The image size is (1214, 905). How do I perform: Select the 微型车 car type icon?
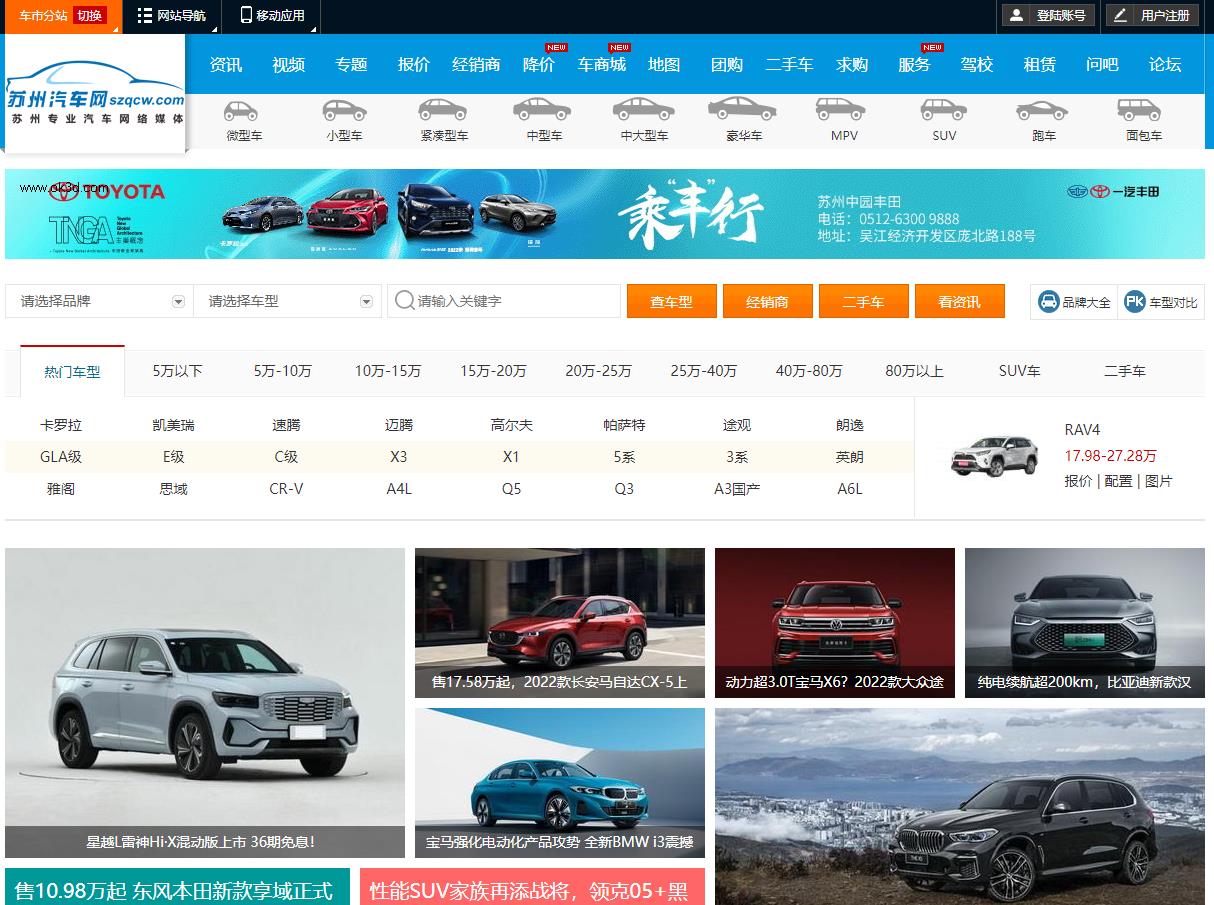tap(243, 110)
